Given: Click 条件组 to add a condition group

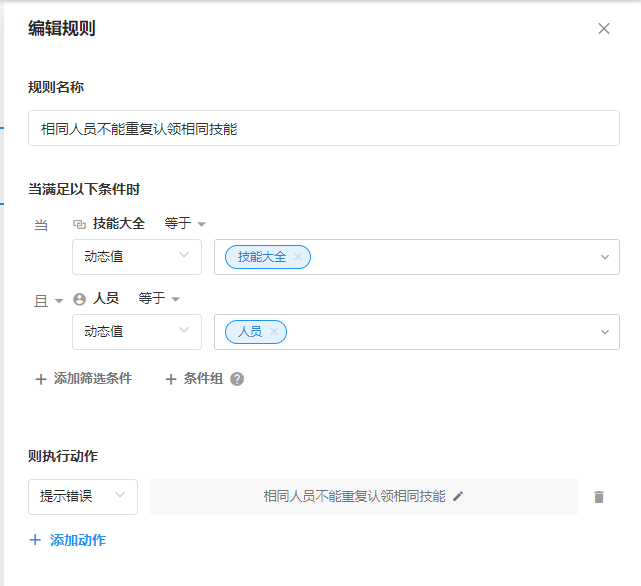Looking at the screenshot, I should (194, 379).
